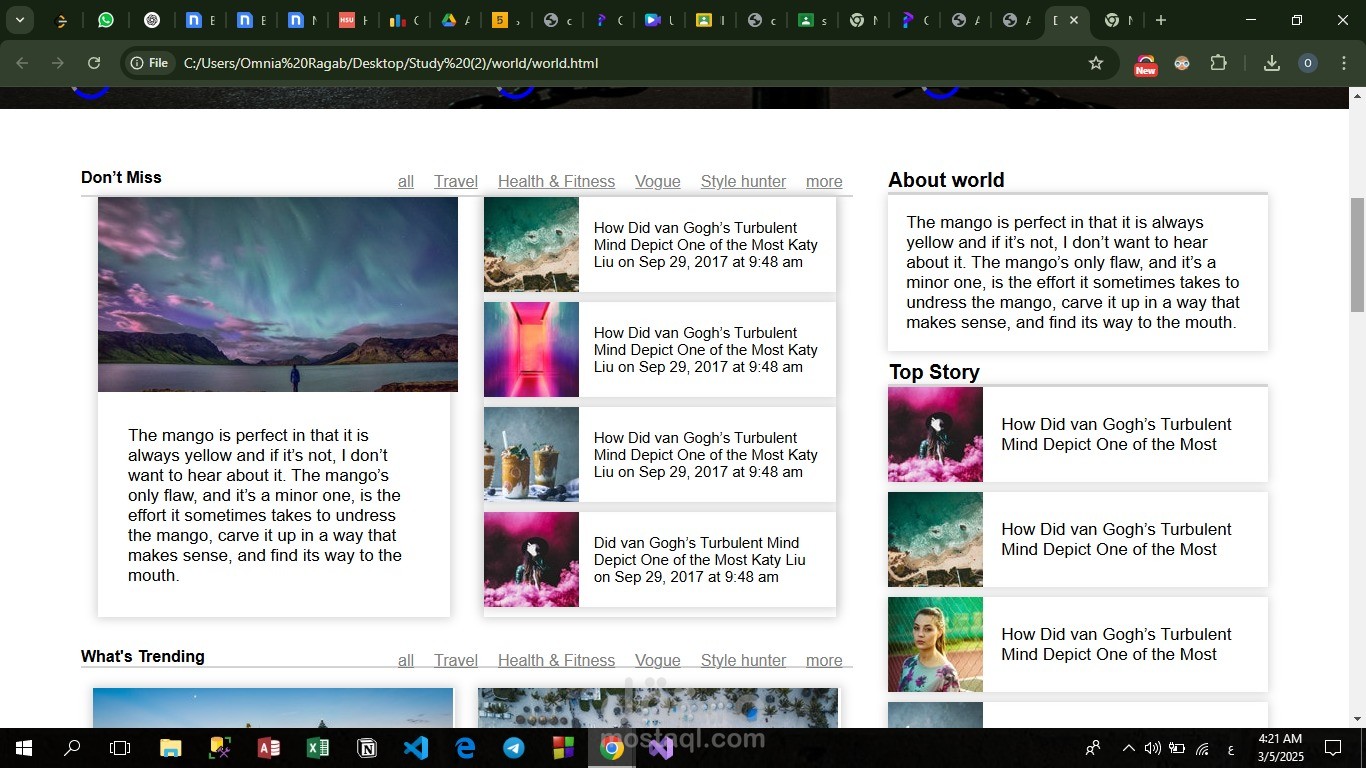Click the 'What's Trending' heading
Image resolution: width=1366 pixels, height=768 pixels.
point(143,656)
